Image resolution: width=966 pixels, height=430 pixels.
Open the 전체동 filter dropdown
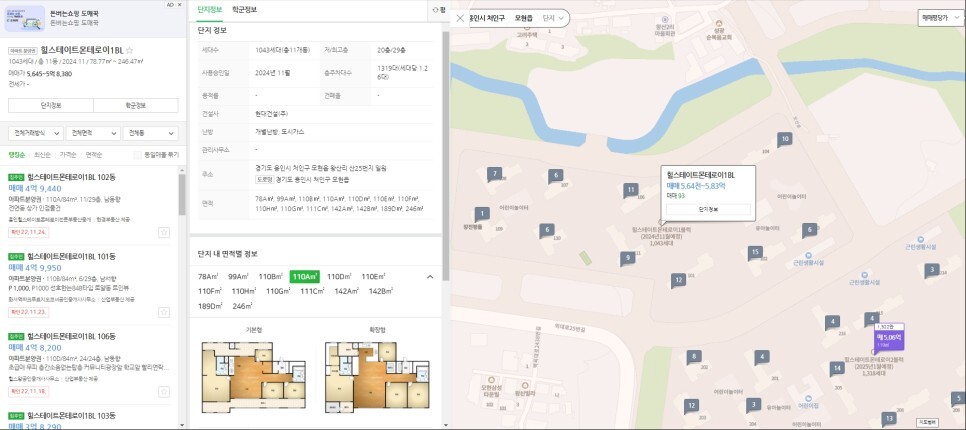[150, 133]
